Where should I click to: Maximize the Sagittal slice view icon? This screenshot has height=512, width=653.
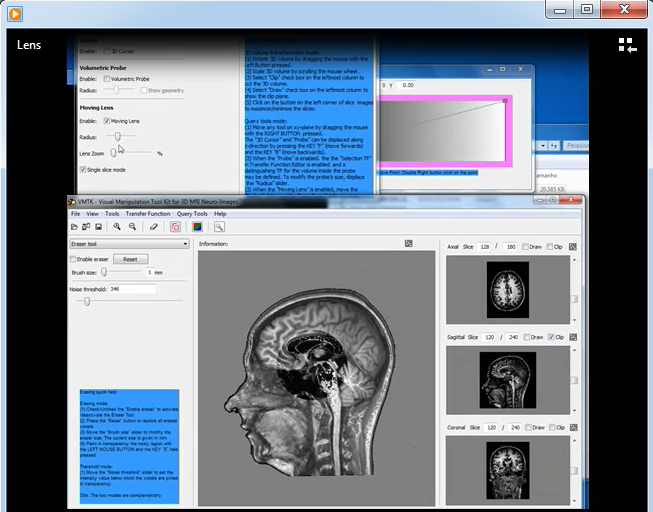point(573,337)
